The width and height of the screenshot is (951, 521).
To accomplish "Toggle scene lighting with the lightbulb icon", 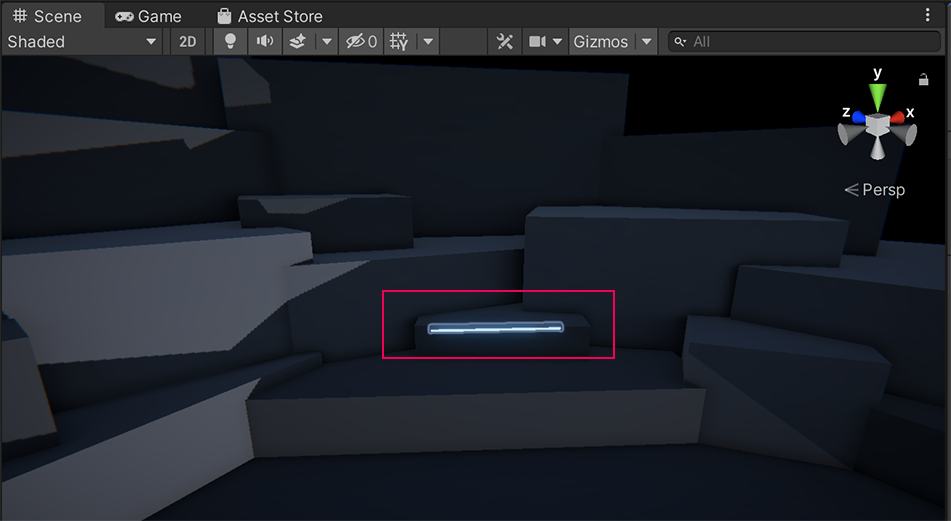I will pos(231,41).
